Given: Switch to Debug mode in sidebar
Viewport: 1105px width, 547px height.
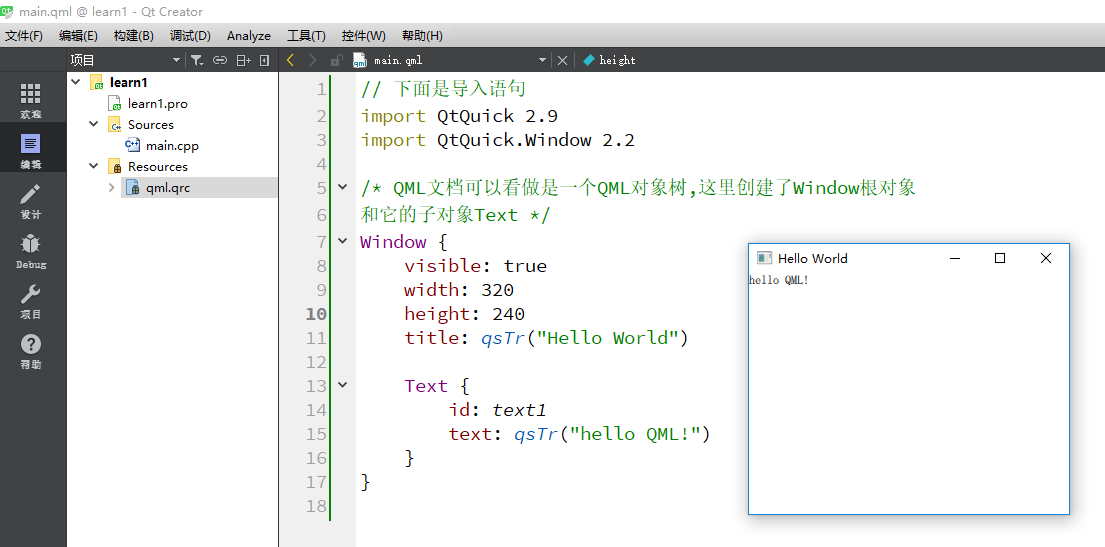Looking at the screenshot, I should click(x=30, y=252).
